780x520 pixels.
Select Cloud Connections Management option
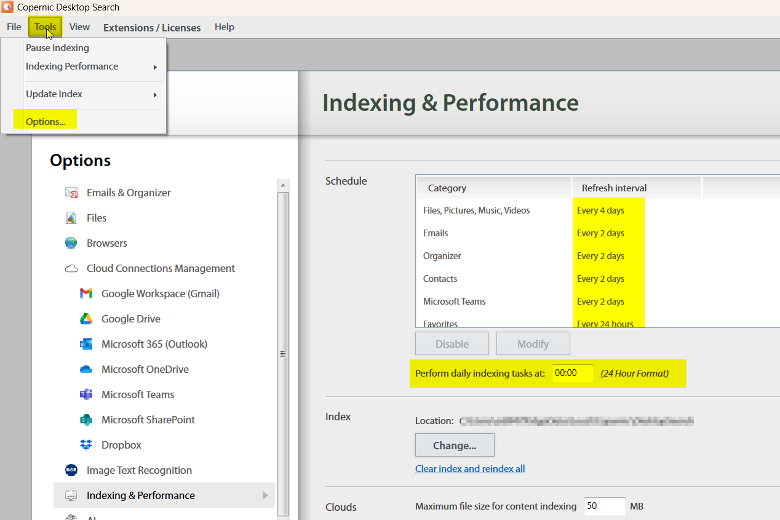pos(161,268)
